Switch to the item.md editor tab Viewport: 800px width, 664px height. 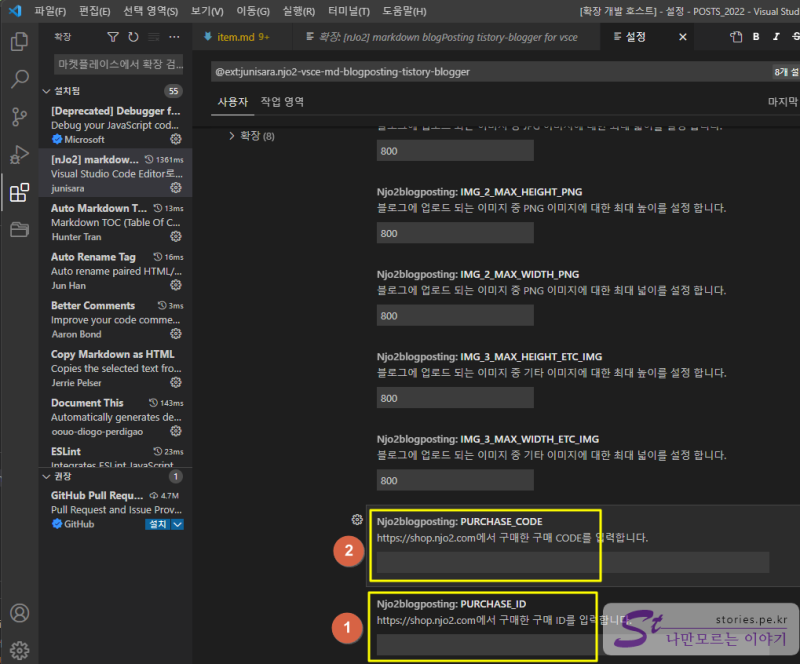click(243, 37)
